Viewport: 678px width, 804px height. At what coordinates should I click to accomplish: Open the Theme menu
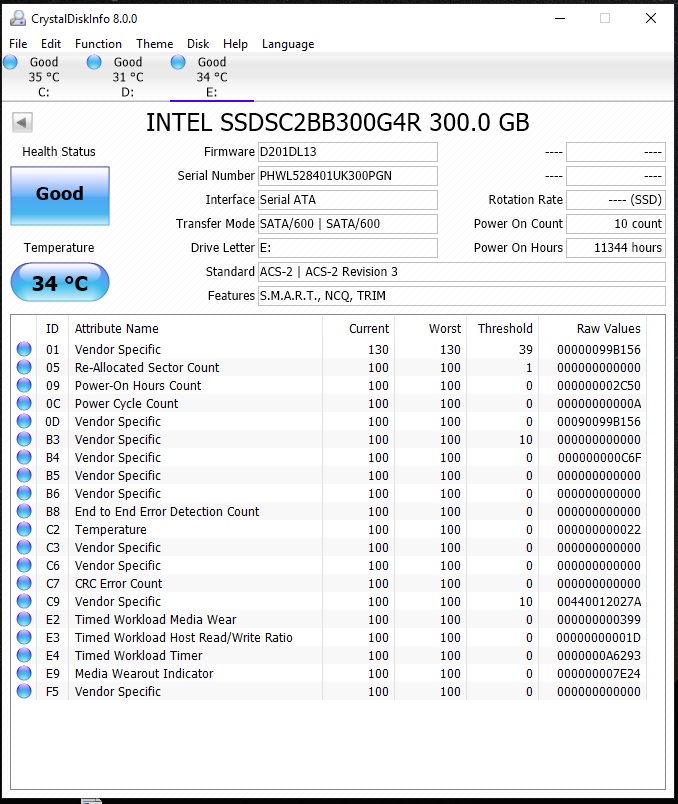[154, 44]
